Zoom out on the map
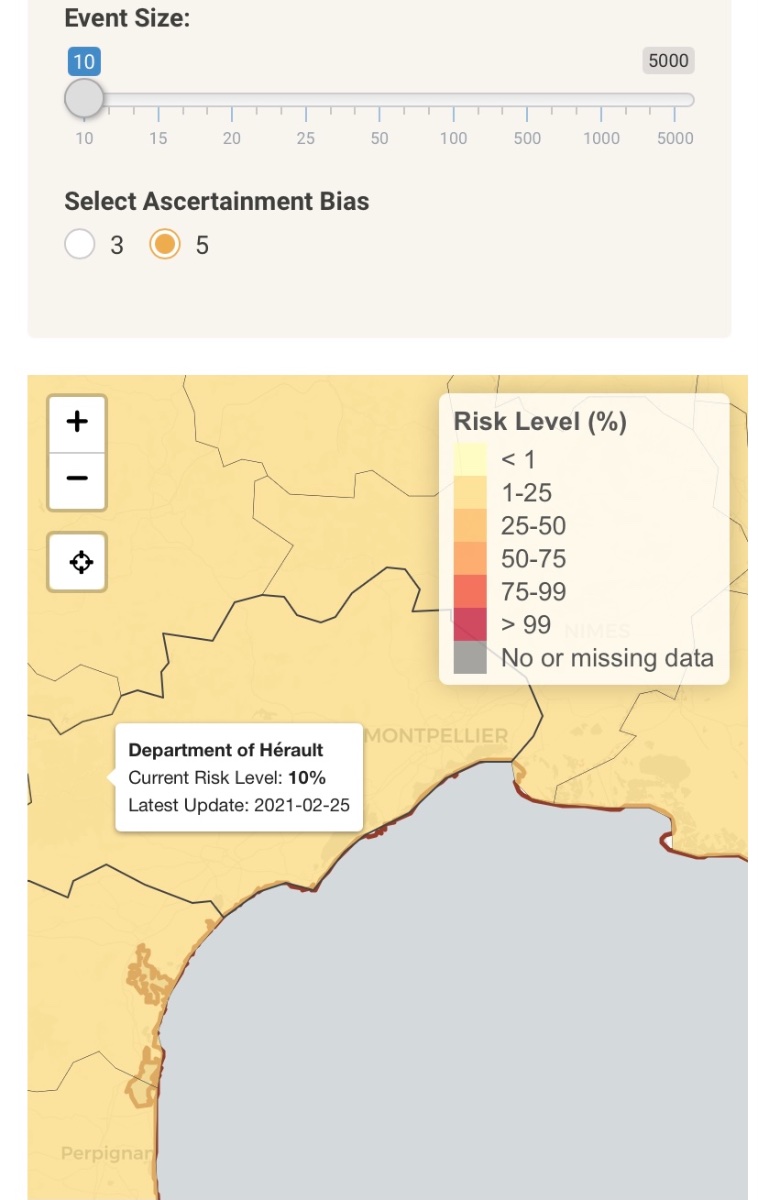Image resolution: width=758 pixels, height=1200 pixels. 77,479
